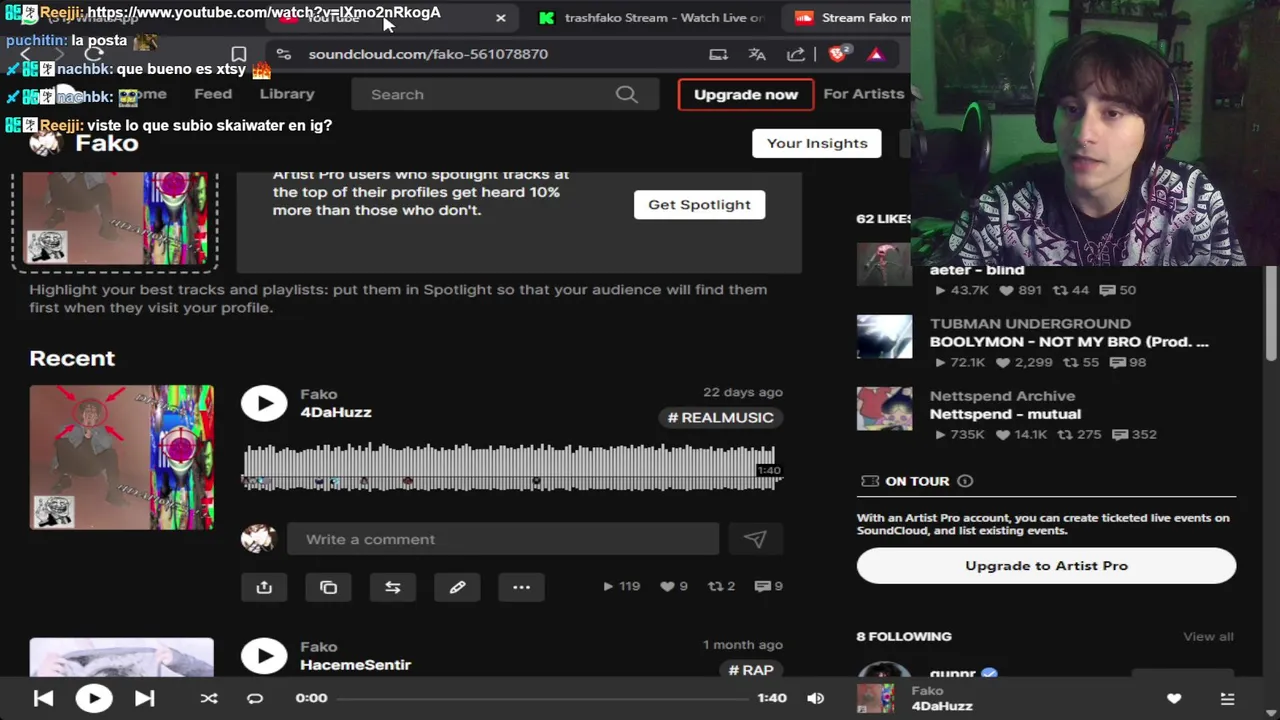Seek within the 4DaHuzz waveform
This screenshot has width=1280, height=720.
pyautogui.click(x=512, y=466)
